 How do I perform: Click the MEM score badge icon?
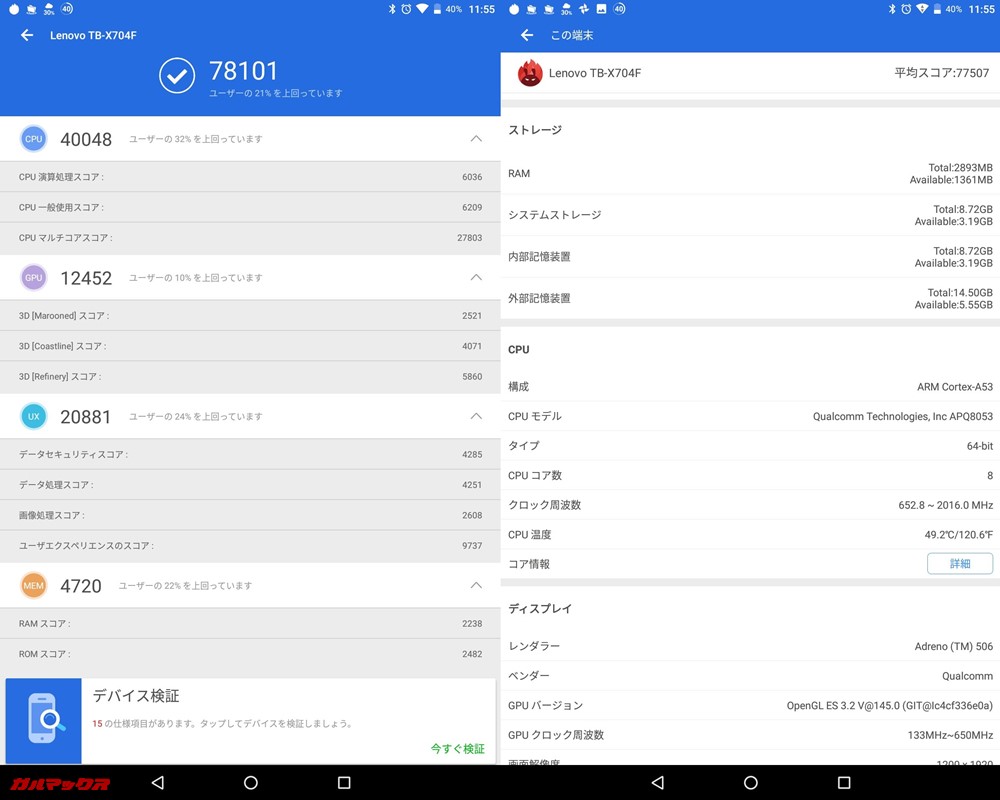pyautogui.click(x=33, y=585)
